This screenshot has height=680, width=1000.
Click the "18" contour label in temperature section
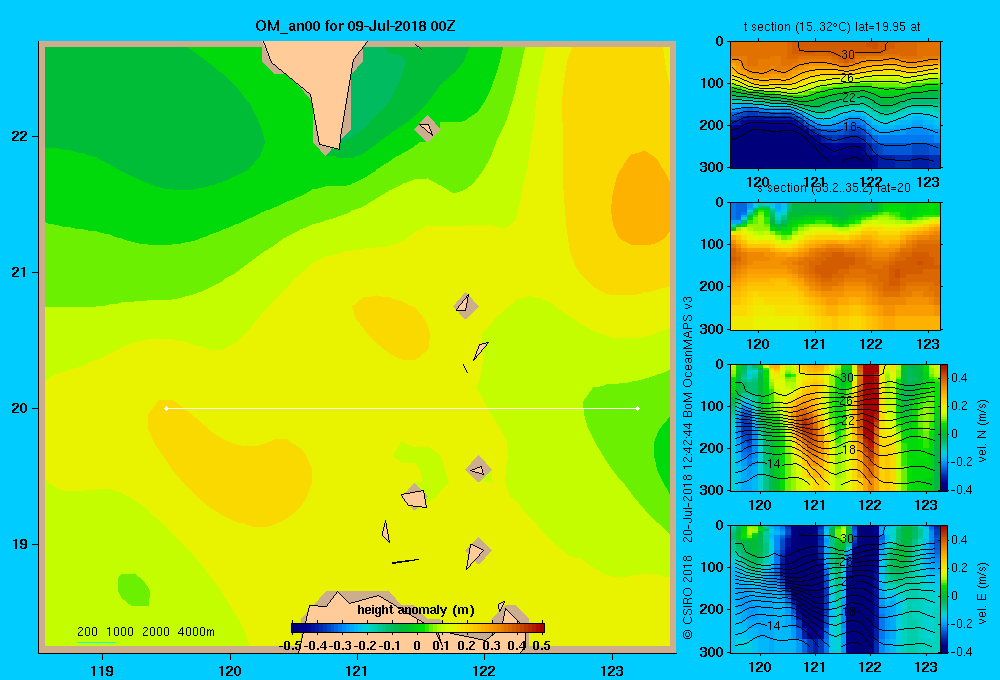[849, 126]
